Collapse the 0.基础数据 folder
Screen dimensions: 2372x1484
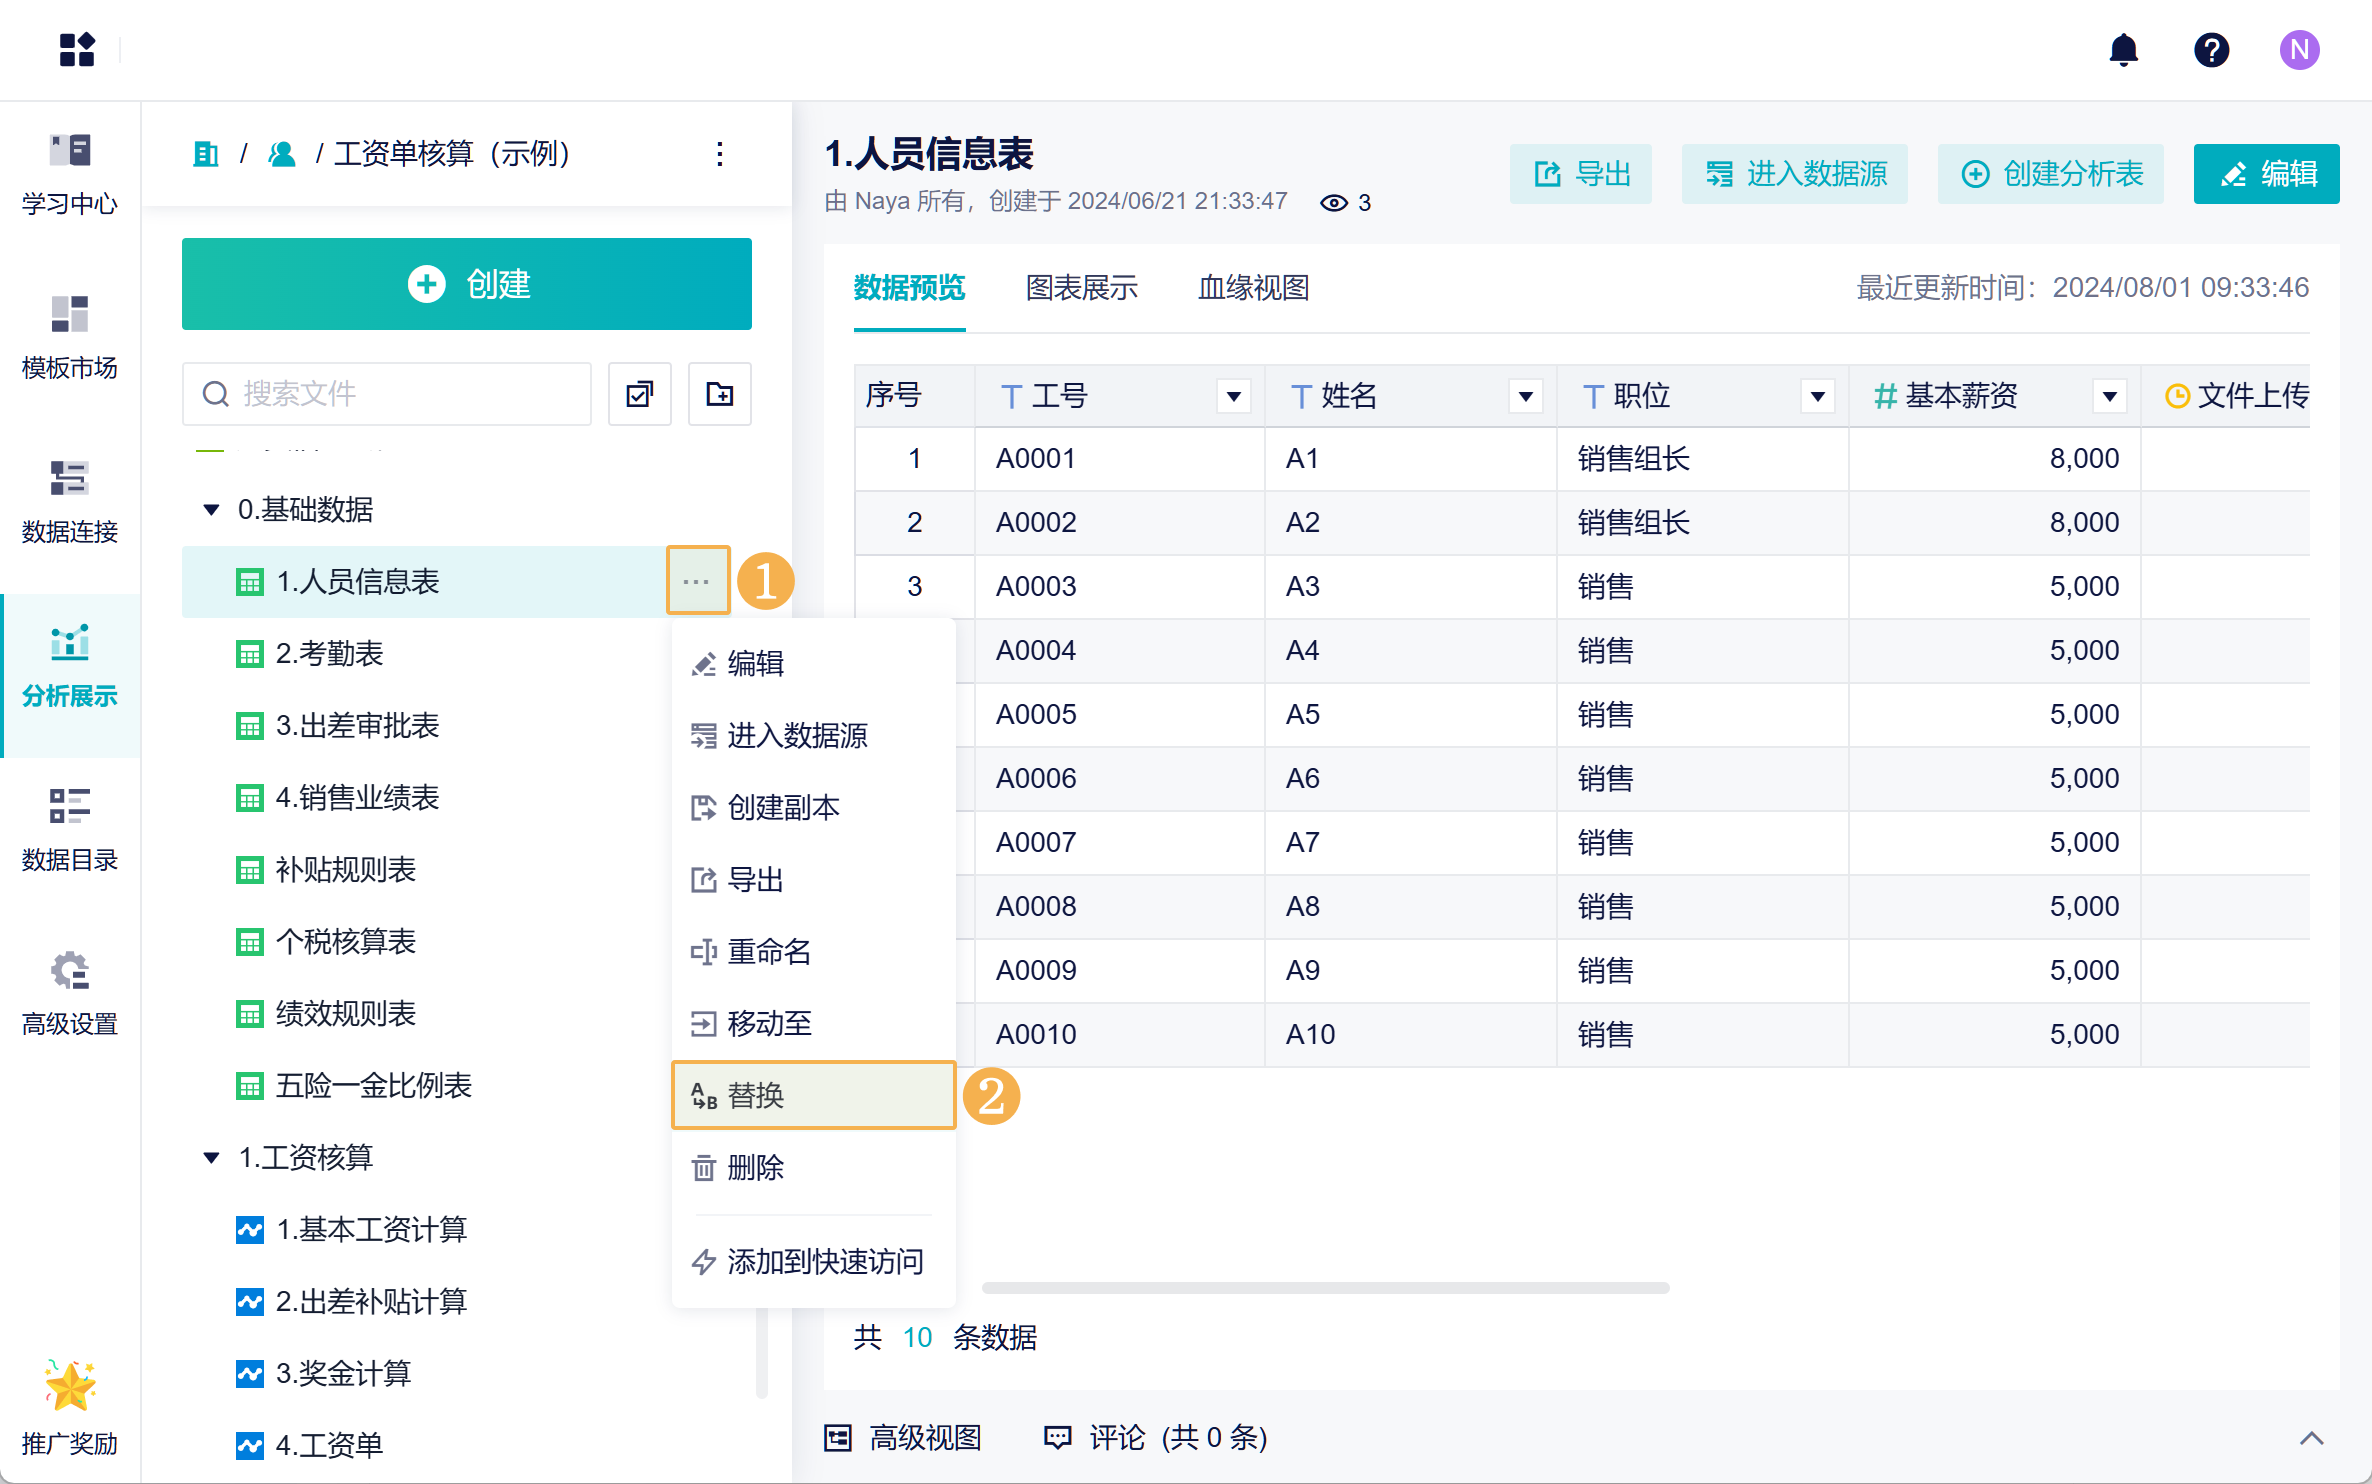click(211, 510)
